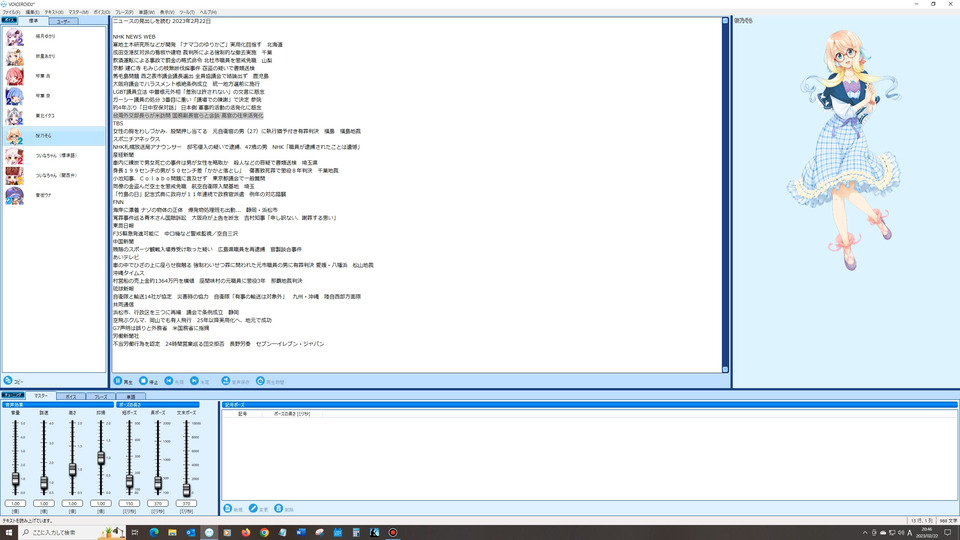Switch to the マスター tuning tab
The height and width of the screenshot is (540, 960).
[40, 396]
